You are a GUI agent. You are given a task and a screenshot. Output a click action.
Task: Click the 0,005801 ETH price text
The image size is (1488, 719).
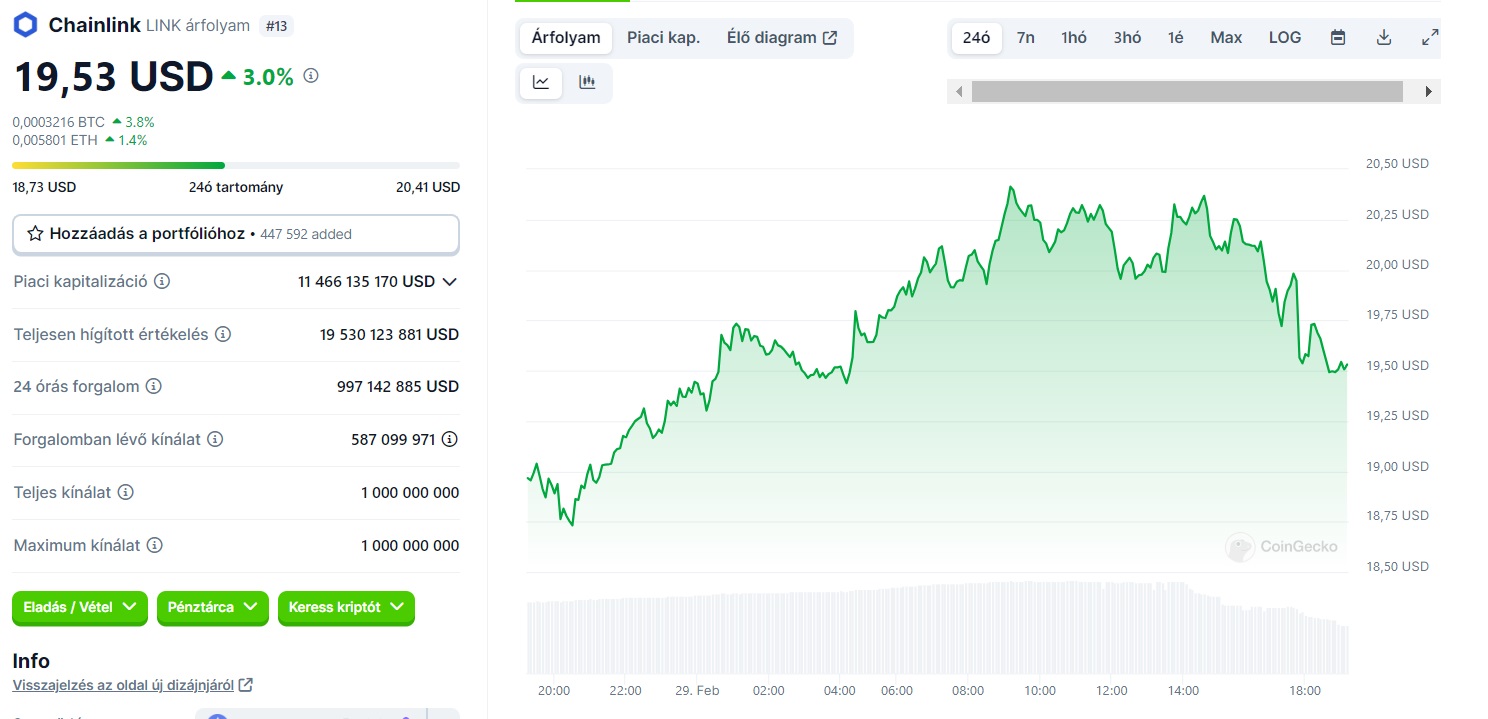[55, 140]
